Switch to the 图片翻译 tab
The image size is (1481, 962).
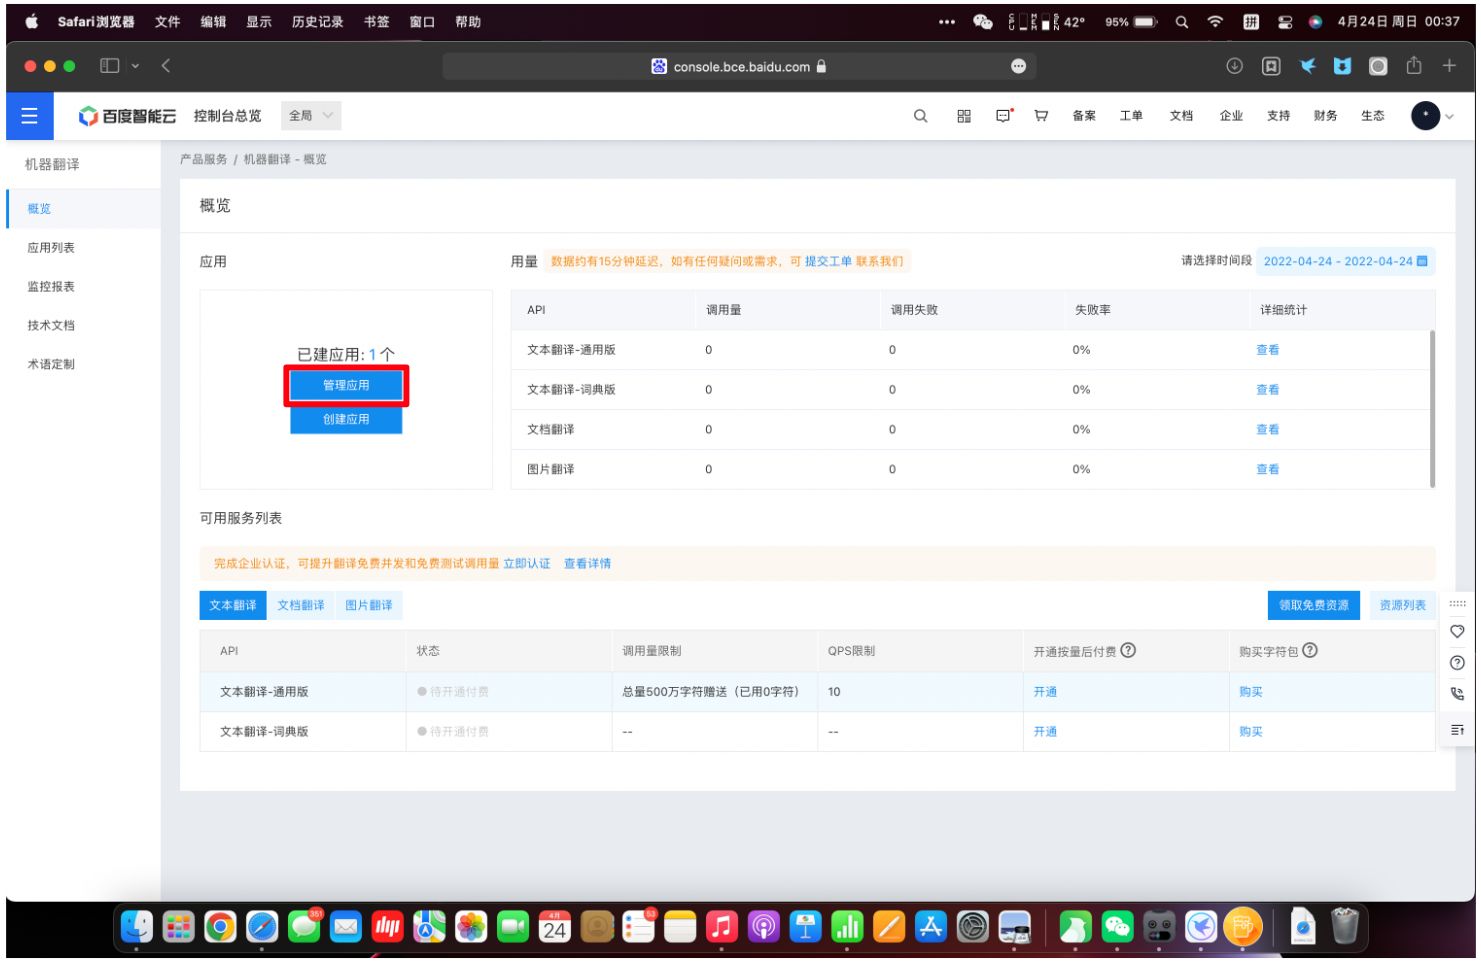point(369,605)
